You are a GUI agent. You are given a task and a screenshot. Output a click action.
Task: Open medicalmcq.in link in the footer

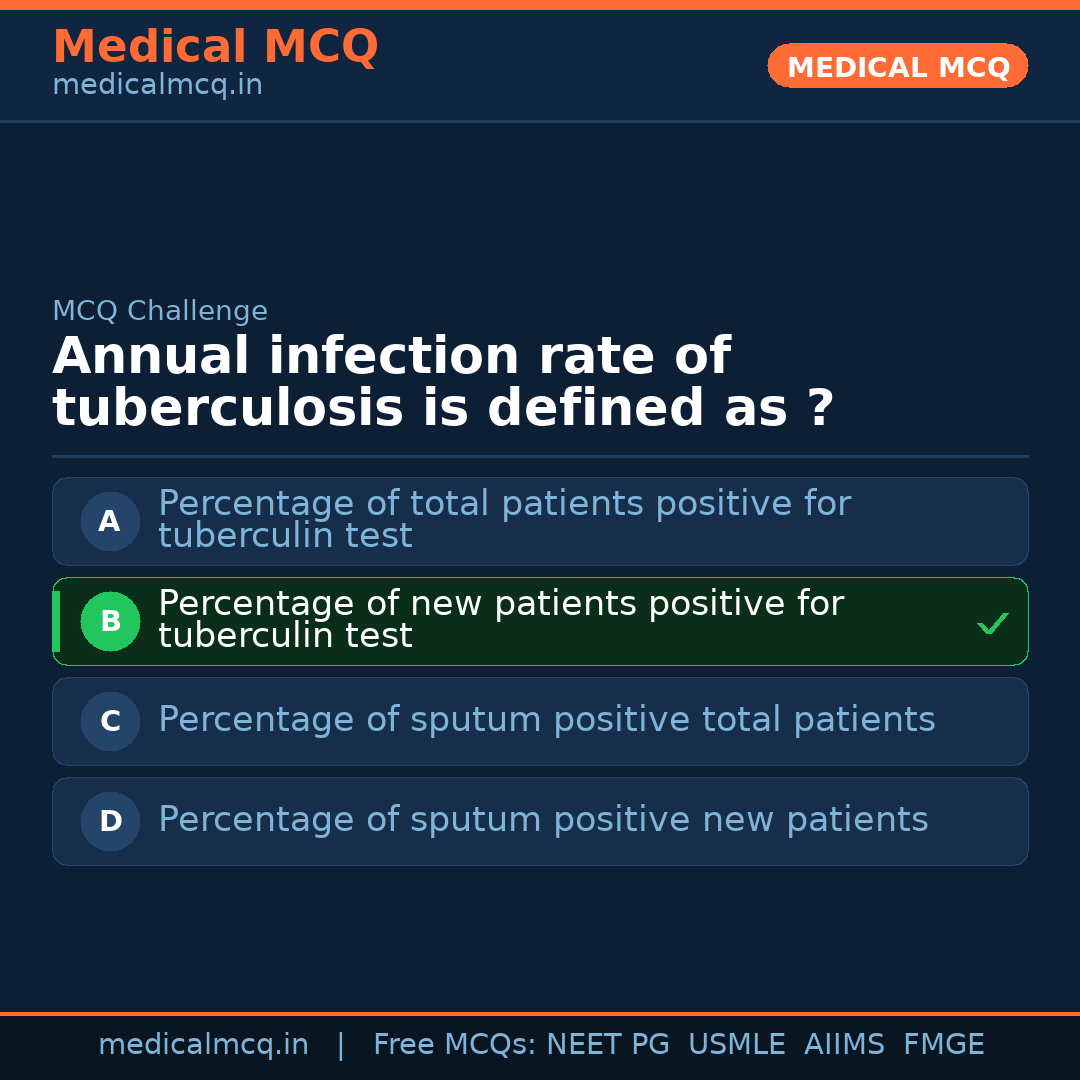203,1045
